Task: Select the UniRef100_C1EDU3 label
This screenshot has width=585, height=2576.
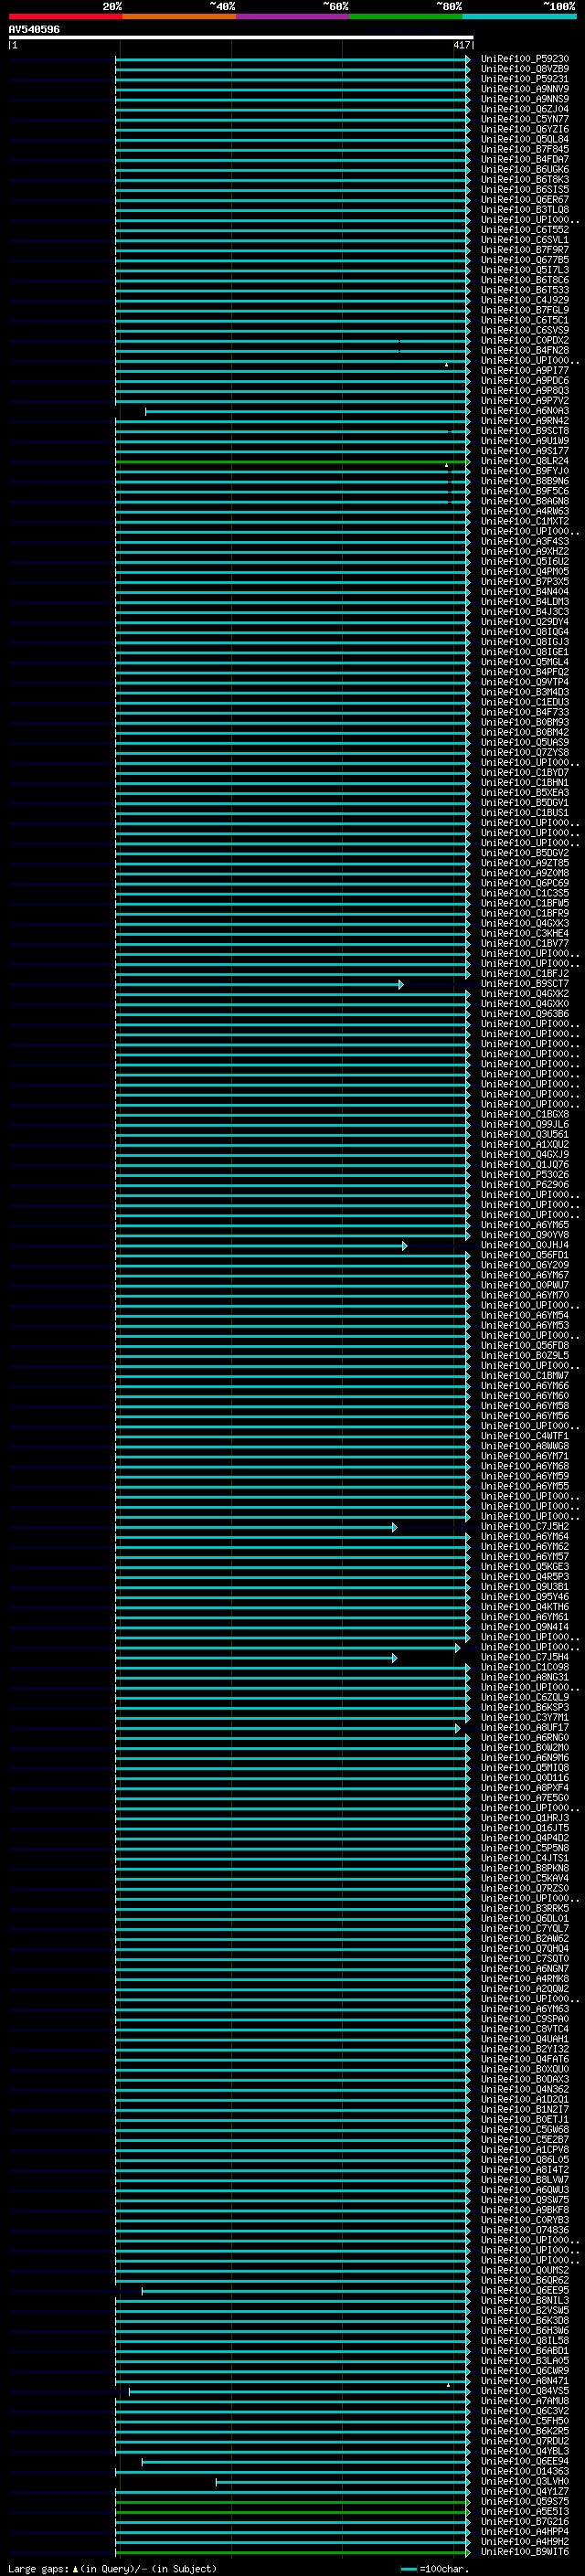Action: pos(524,702)
